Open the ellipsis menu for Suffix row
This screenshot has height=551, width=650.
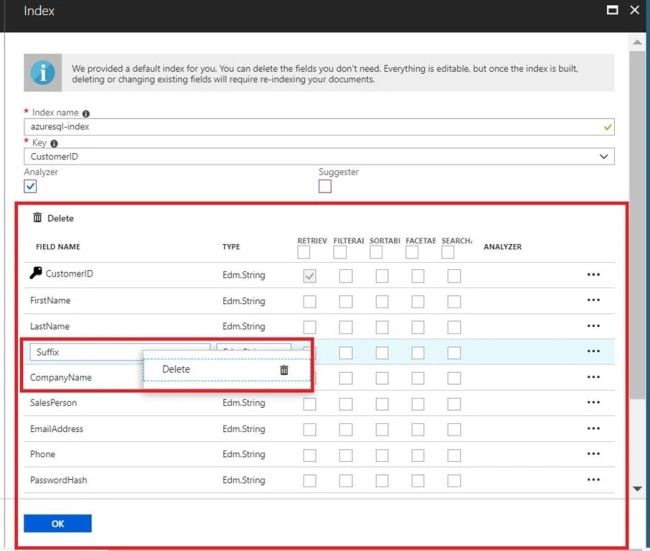593,351
